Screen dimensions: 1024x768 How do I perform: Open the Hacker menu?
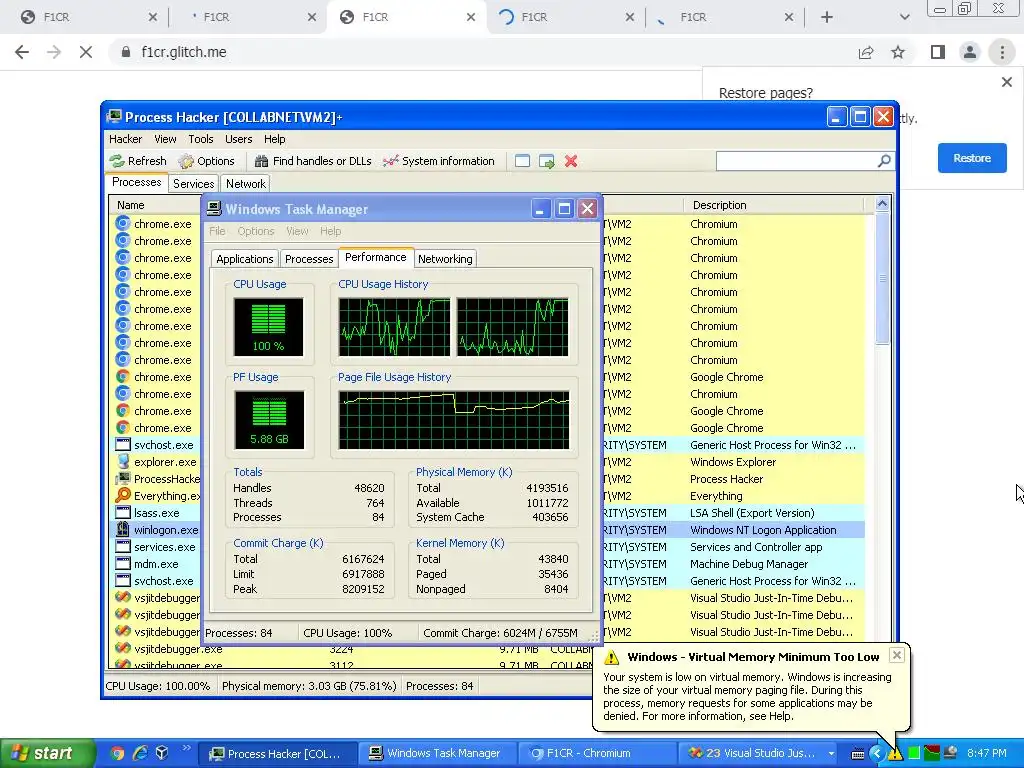125,139
